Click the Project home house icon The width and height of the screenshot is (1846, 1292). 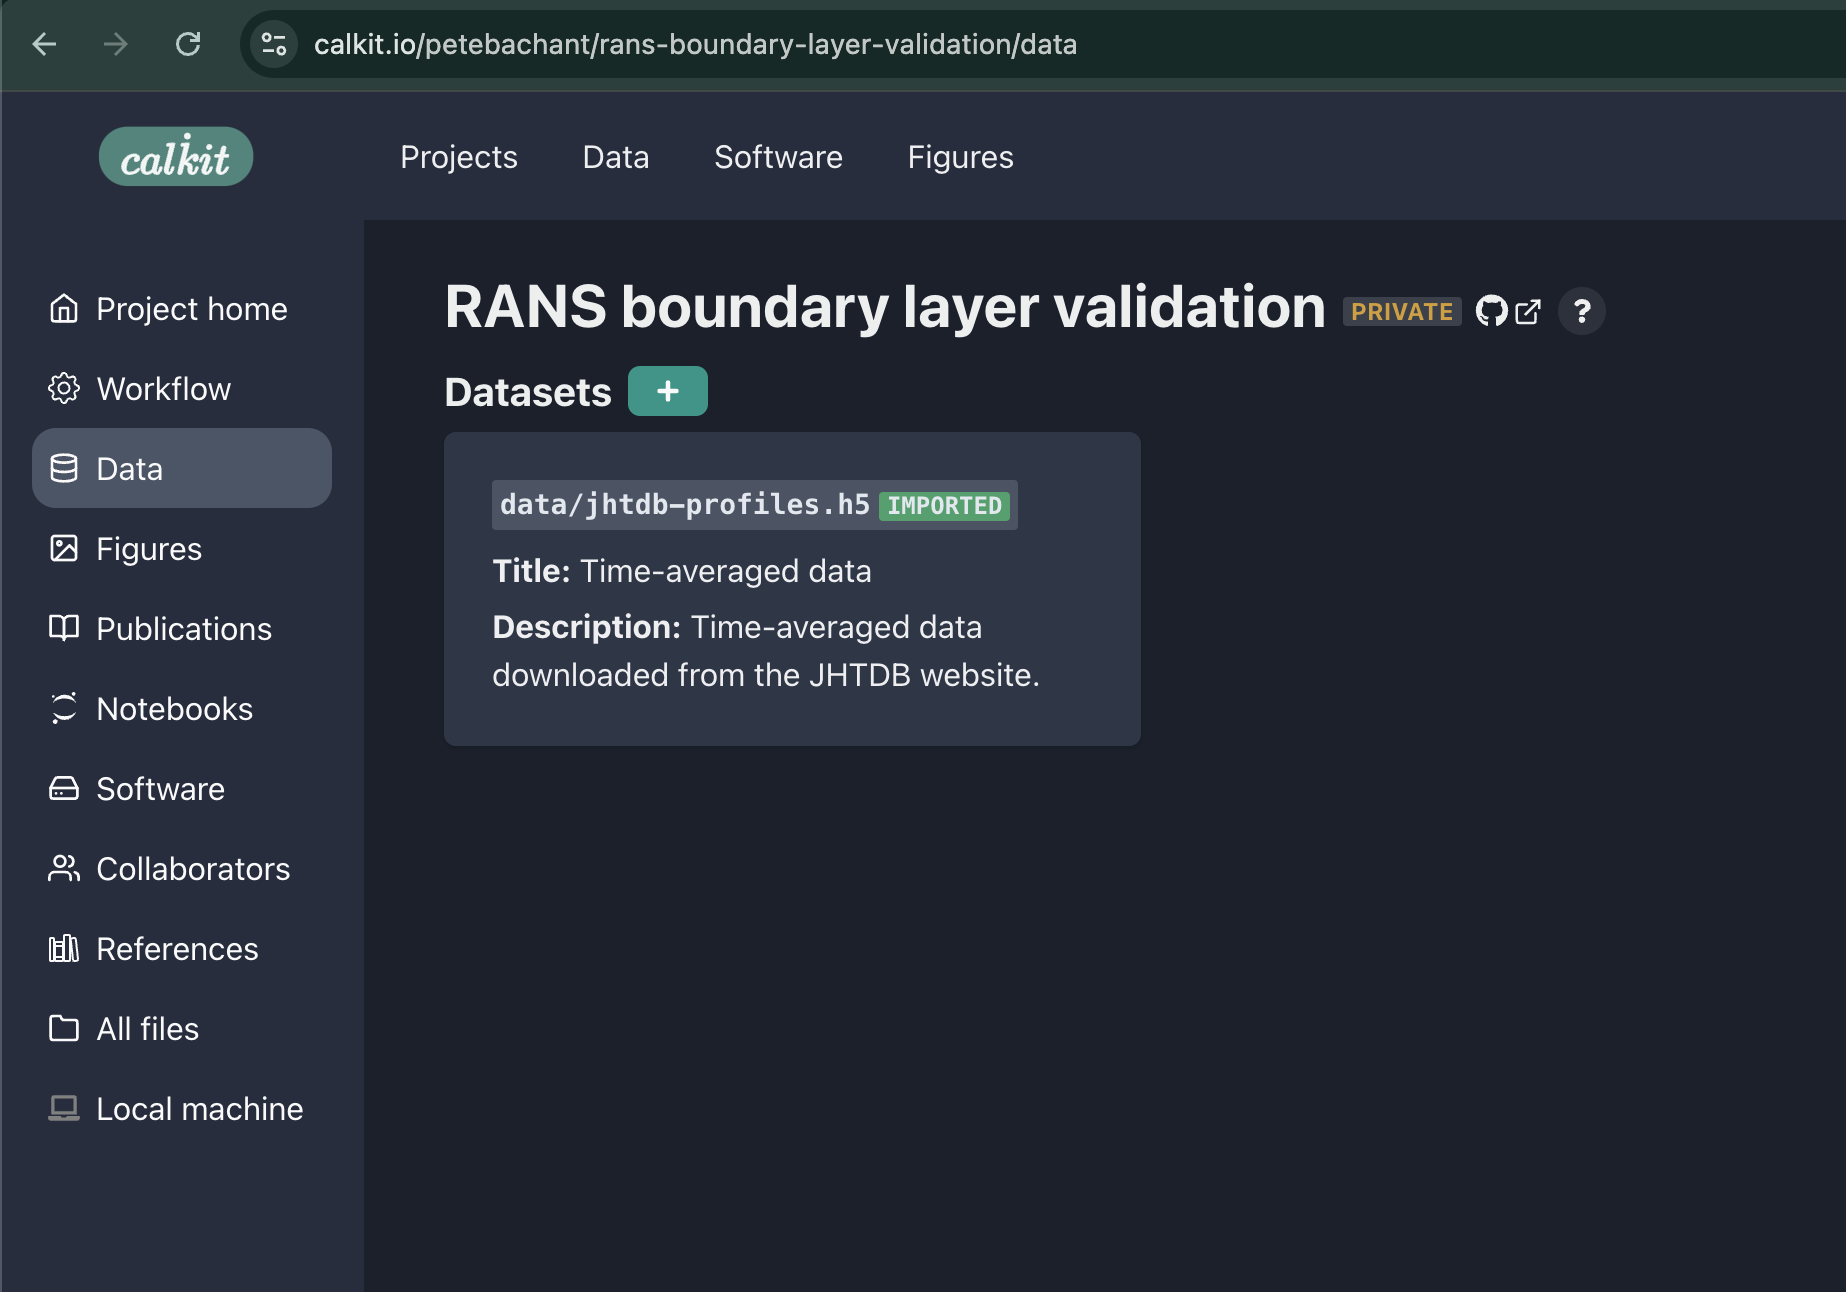(x=64, y=308)
